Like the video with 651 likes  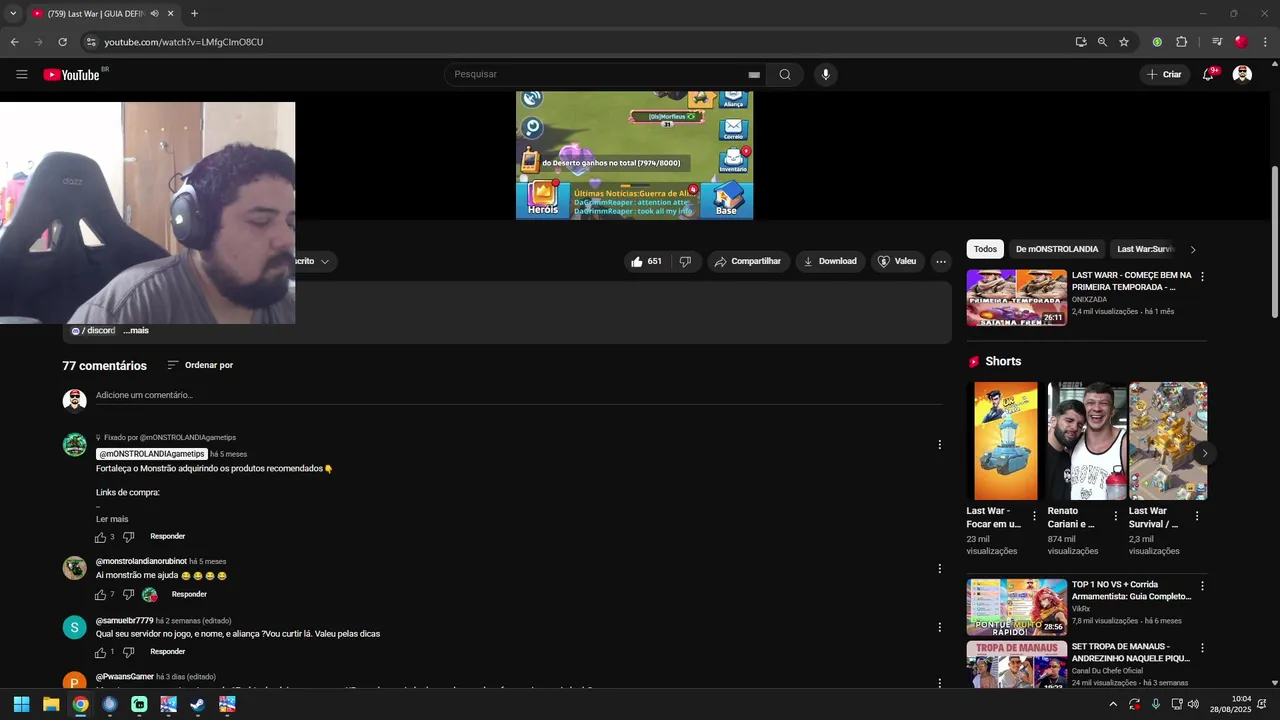[646, 261]
